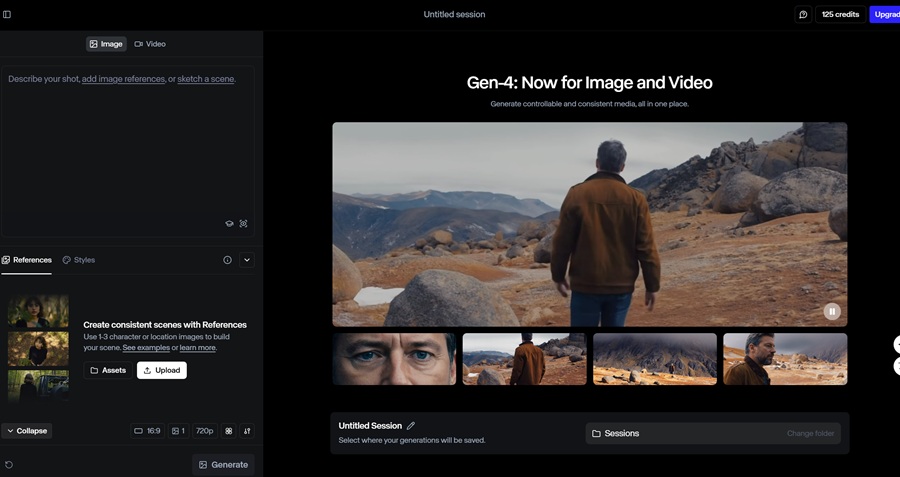Switch to the Video tab
The width and height of the screenshot is (900, 477).
(x=150, y=44)
